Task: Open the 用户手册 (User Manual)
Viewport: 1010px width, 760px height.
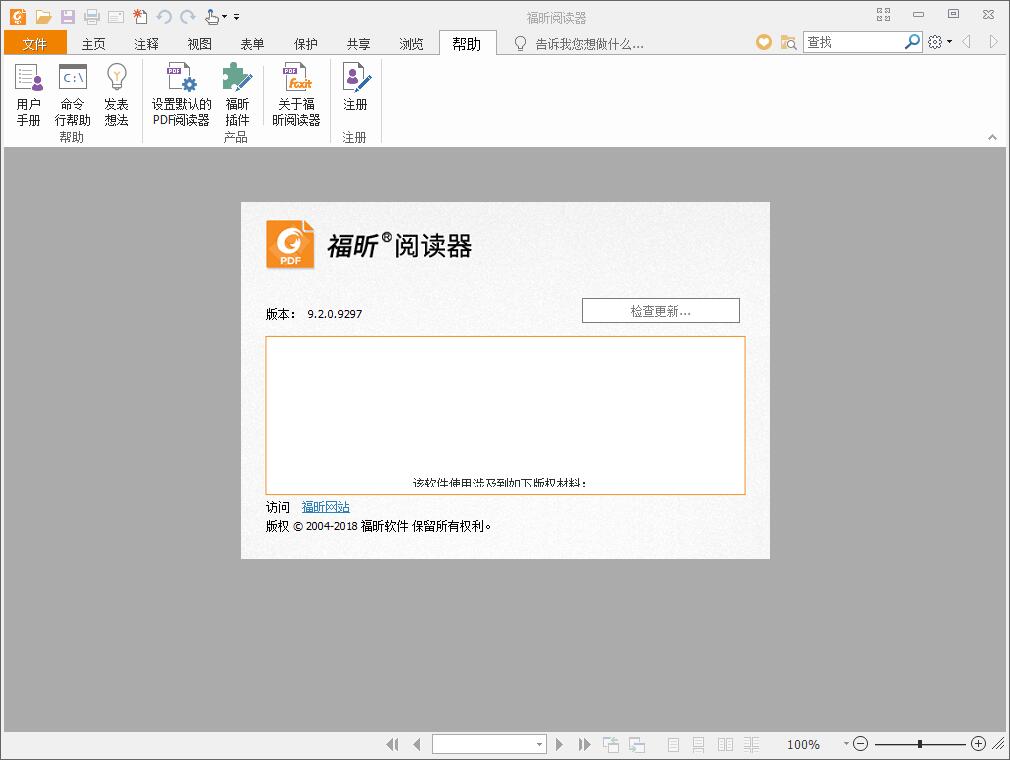Action: coord(28,95)
